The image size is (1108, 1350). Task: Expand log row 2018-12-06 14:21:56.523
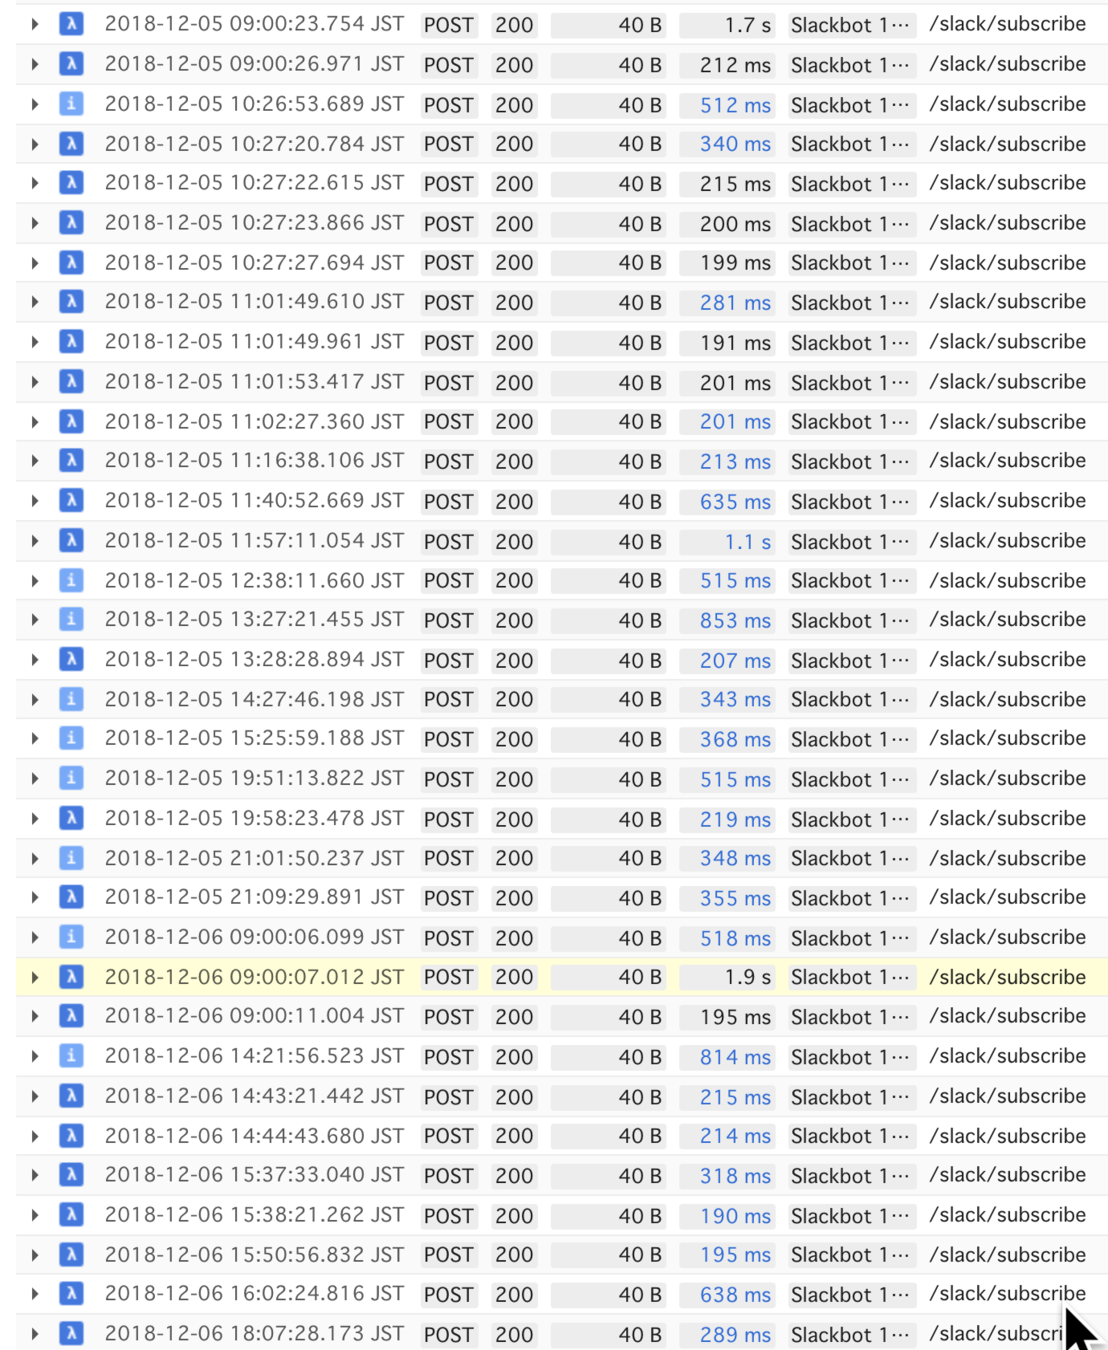point(35,1056)
